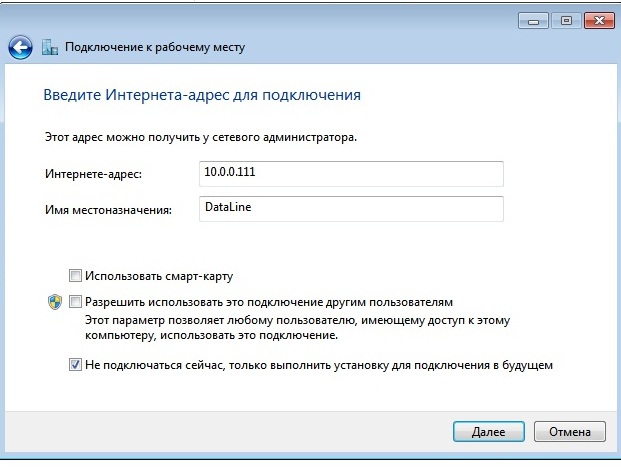Viewport: 621px width, 472px height.
Task: Click the blue back arrow button
Action: (x=20, y=47)
